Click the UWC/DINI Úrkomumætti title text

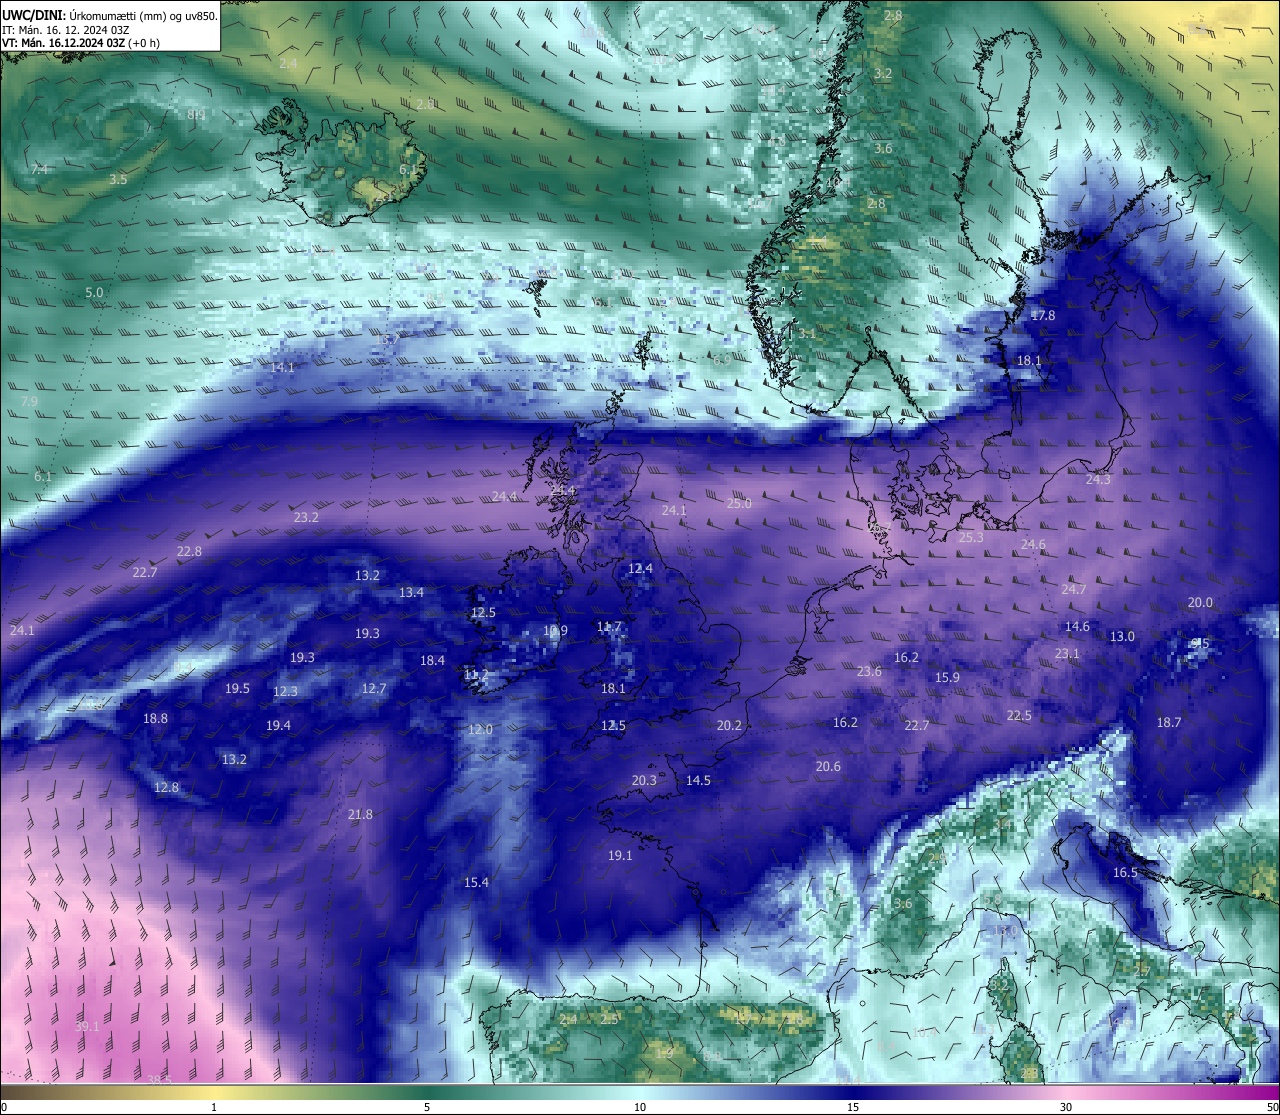(110, 16)
